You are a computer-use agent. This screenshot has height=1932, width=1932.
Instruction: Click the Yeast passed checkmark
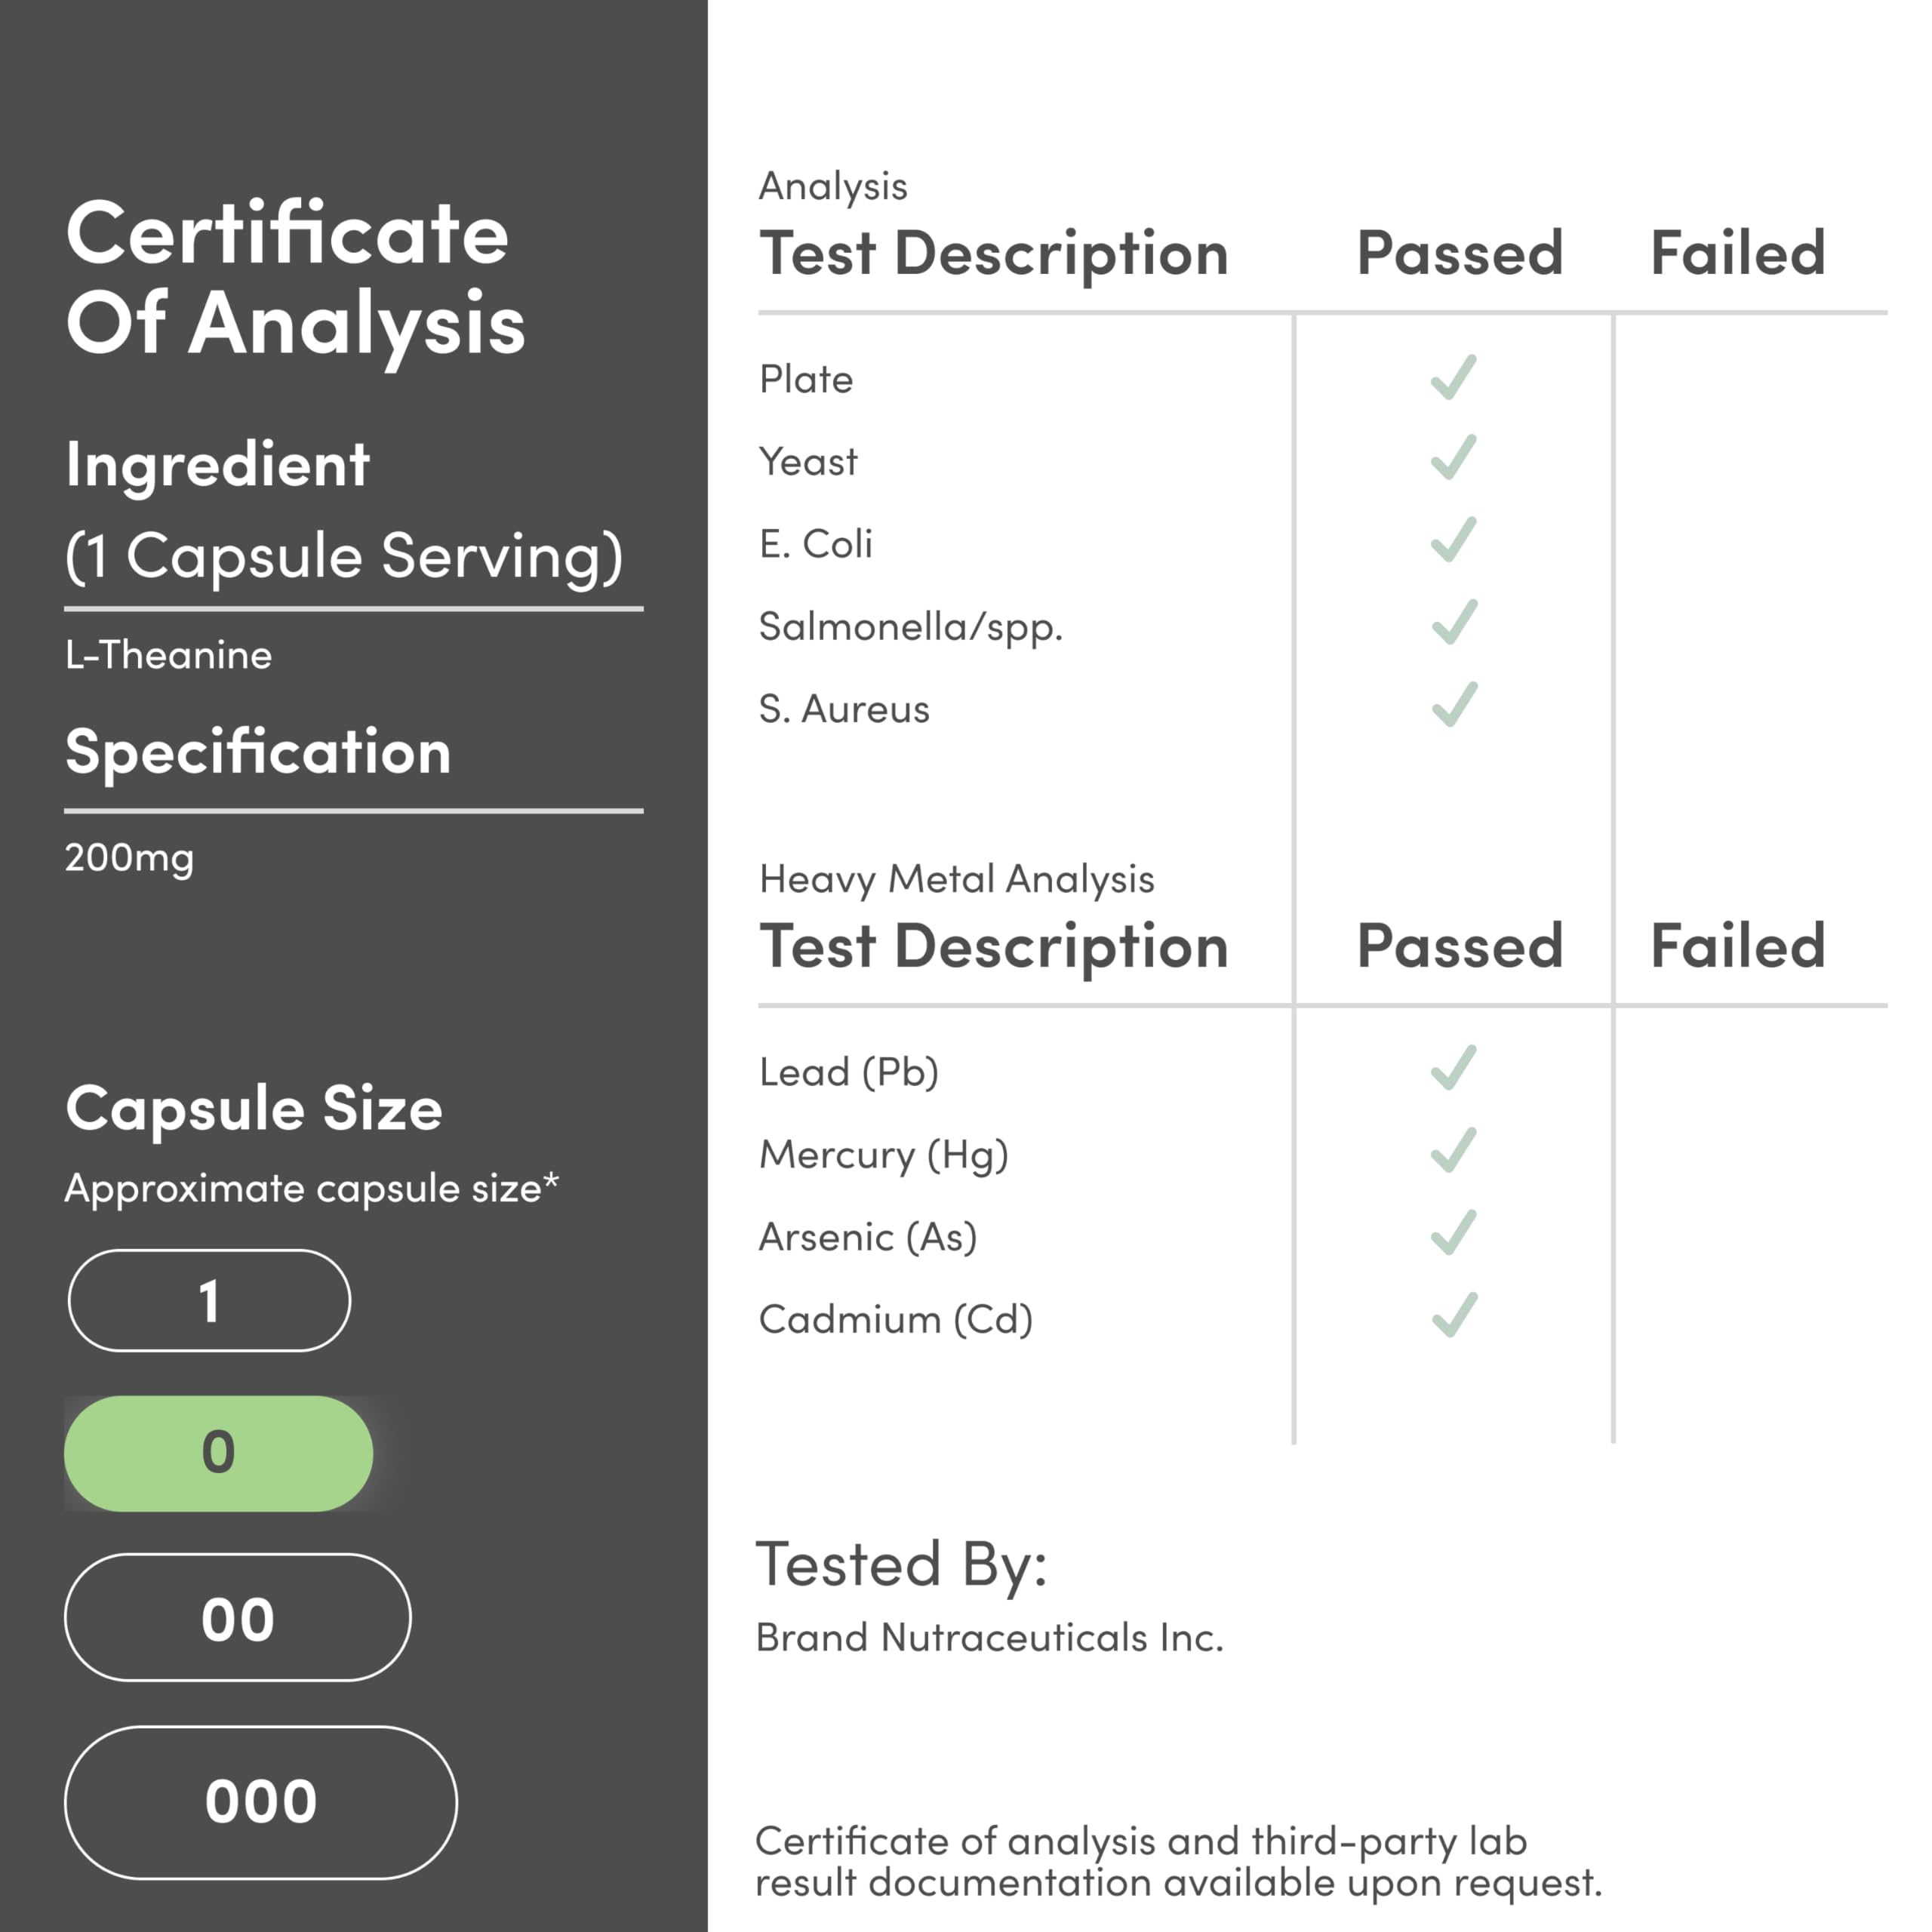pos(1453,458)
